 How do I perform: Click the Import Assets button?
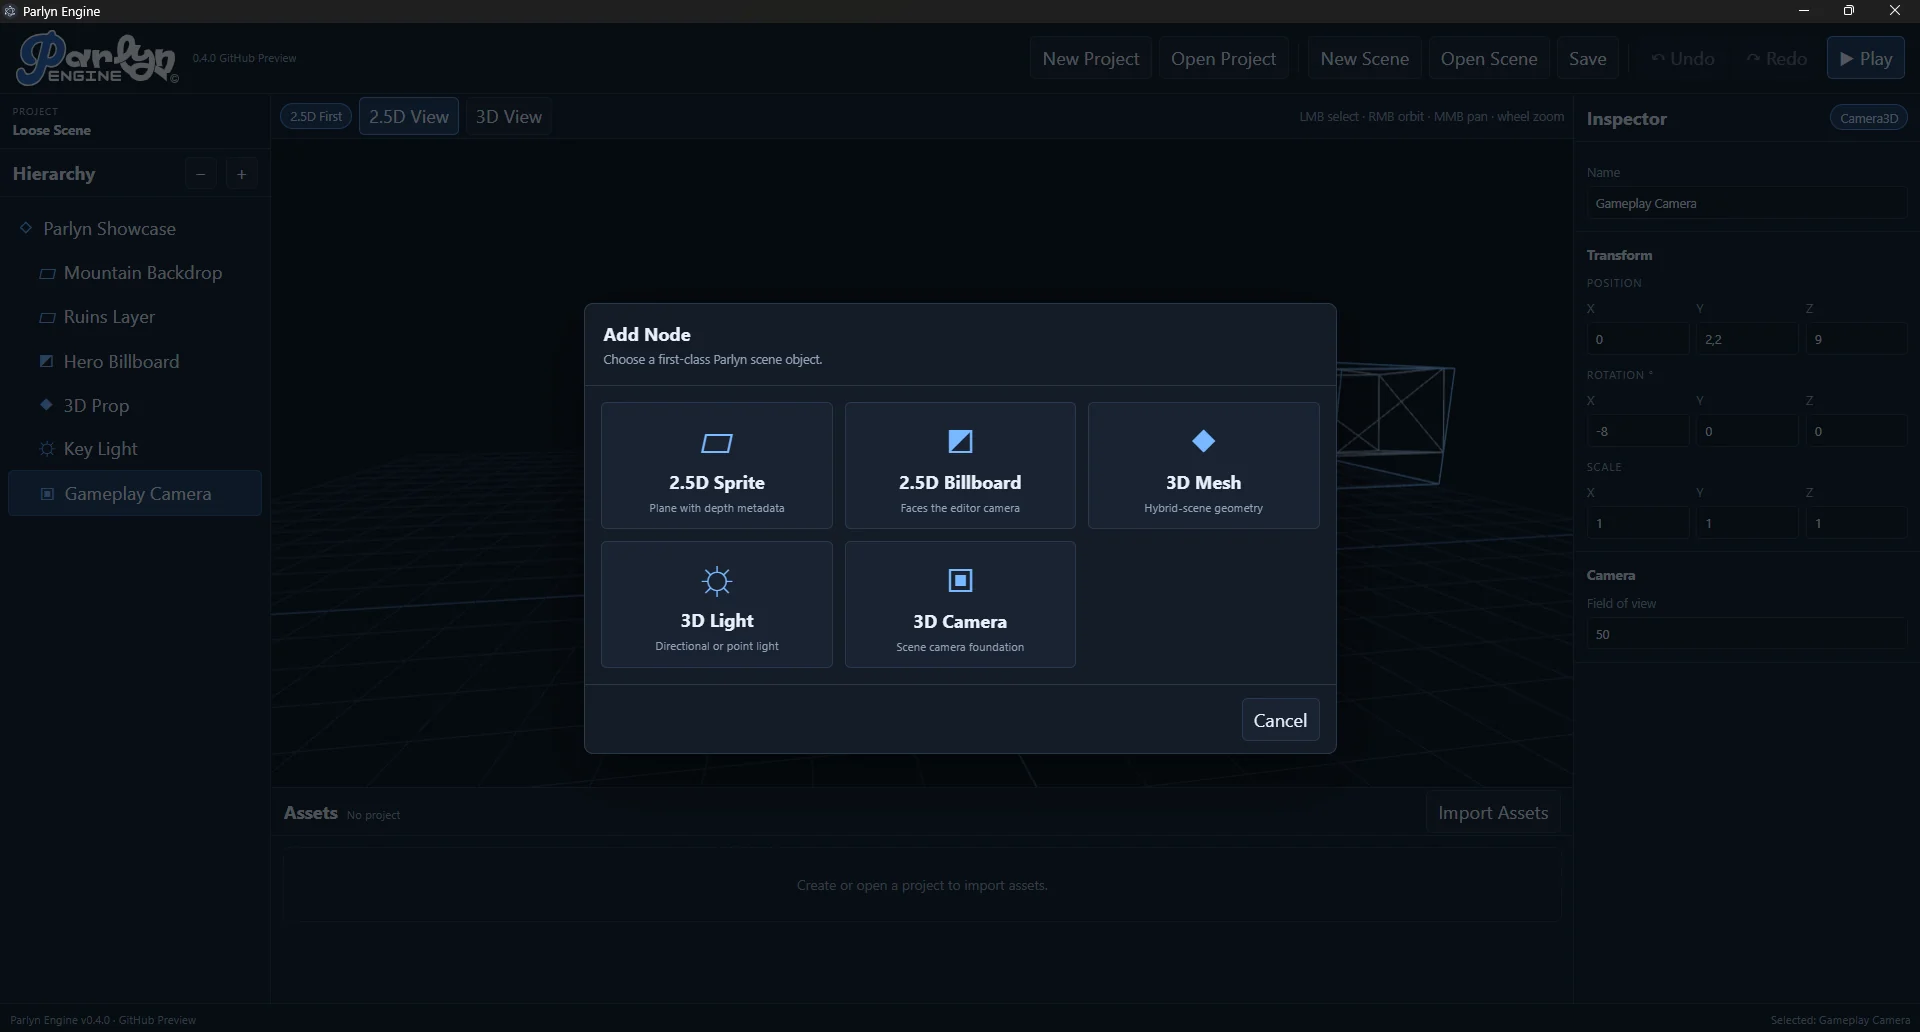[x=1493, y=813]
